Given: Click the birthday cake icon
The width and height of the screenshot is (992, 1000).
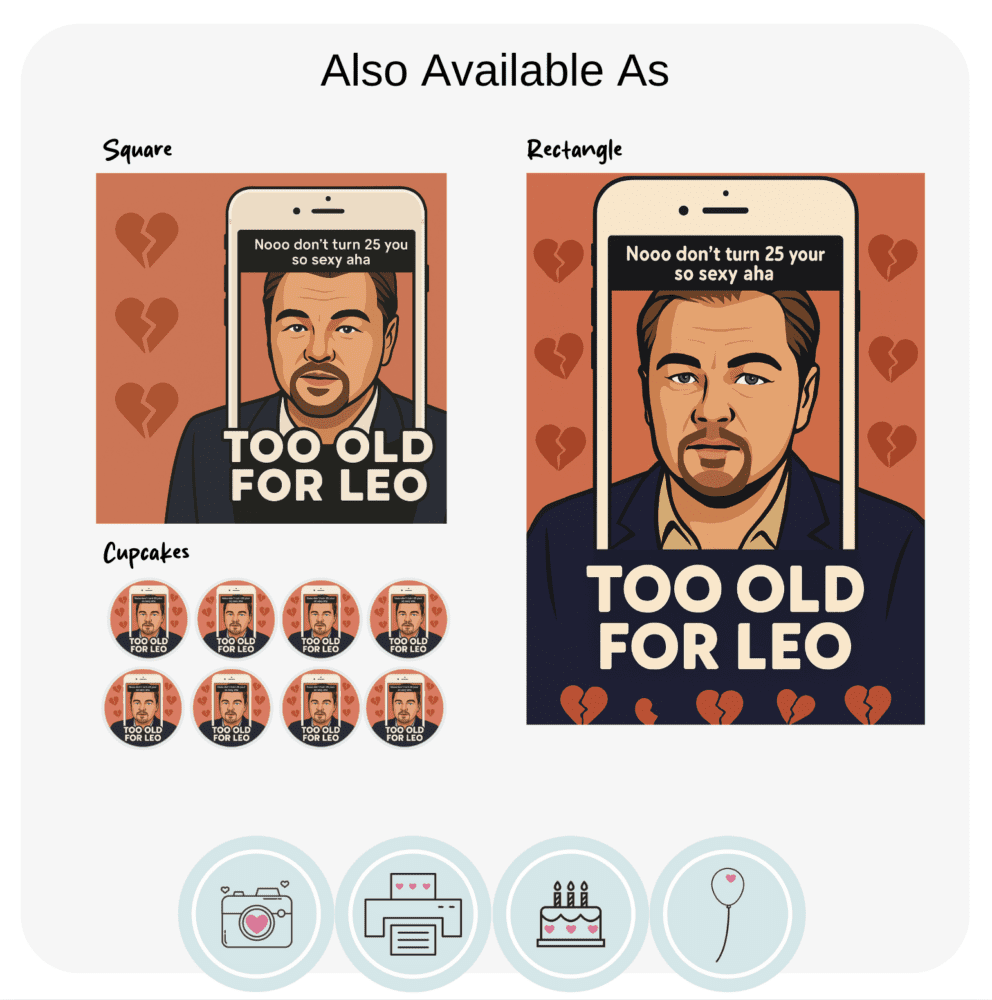Looking at the screenshot, I should click(x=570, y=914).
